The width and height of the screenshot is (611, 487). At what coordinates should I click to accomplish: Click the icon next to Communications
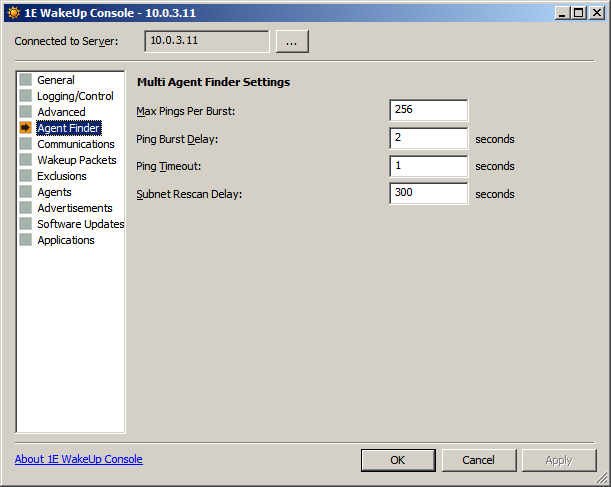tap(26, 144)
